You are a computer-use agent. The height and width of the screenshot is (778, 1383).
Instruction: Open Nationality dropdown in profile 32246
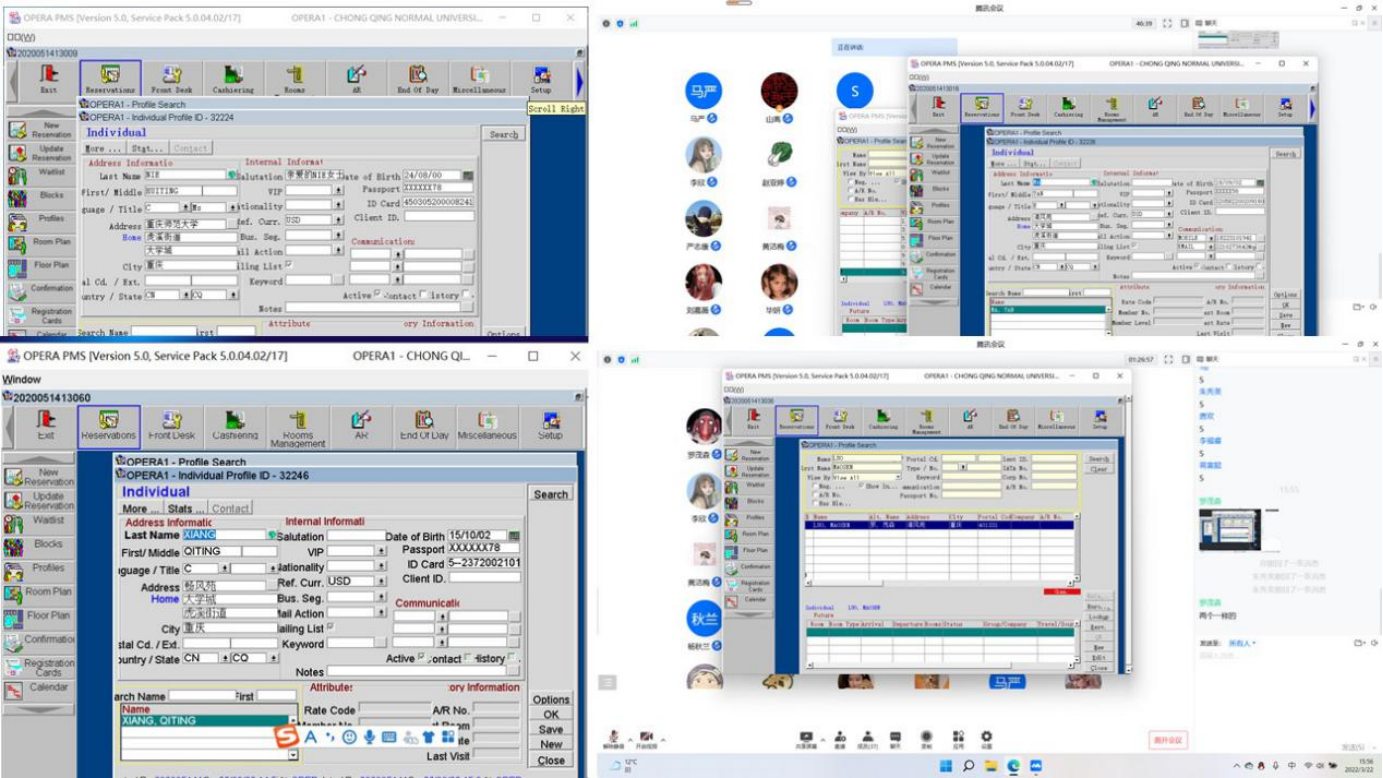tap(380, 566)
